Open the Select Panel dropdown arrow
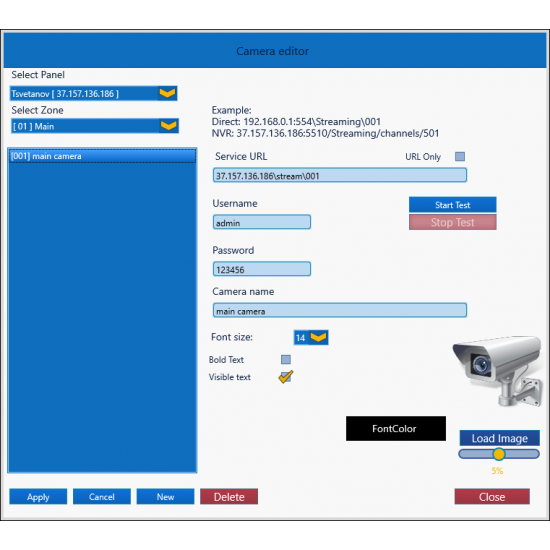Viewport: 550px width, 550px height. coord(167,93)
